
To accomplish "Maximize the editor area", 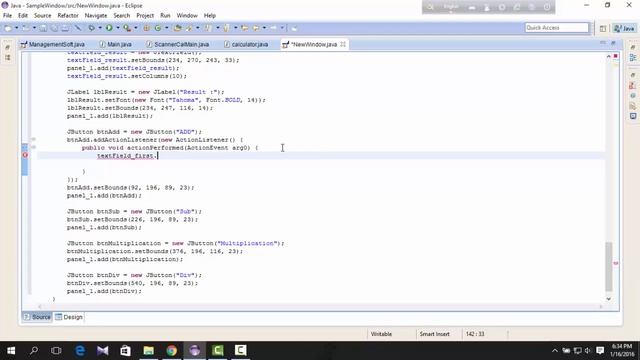I will [x=613, y=43].
